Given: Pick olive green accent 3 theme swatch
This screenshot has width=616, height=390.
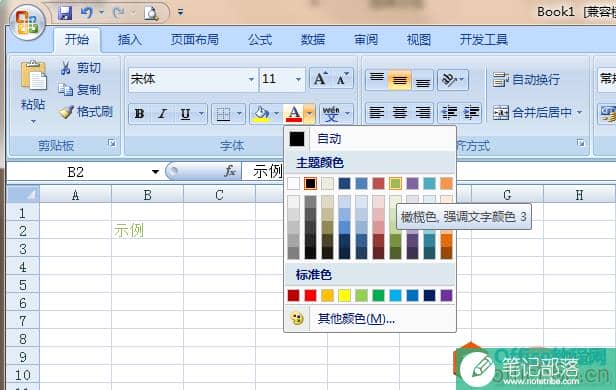Looking at the screenshot, I should click(x=395, y=183).
